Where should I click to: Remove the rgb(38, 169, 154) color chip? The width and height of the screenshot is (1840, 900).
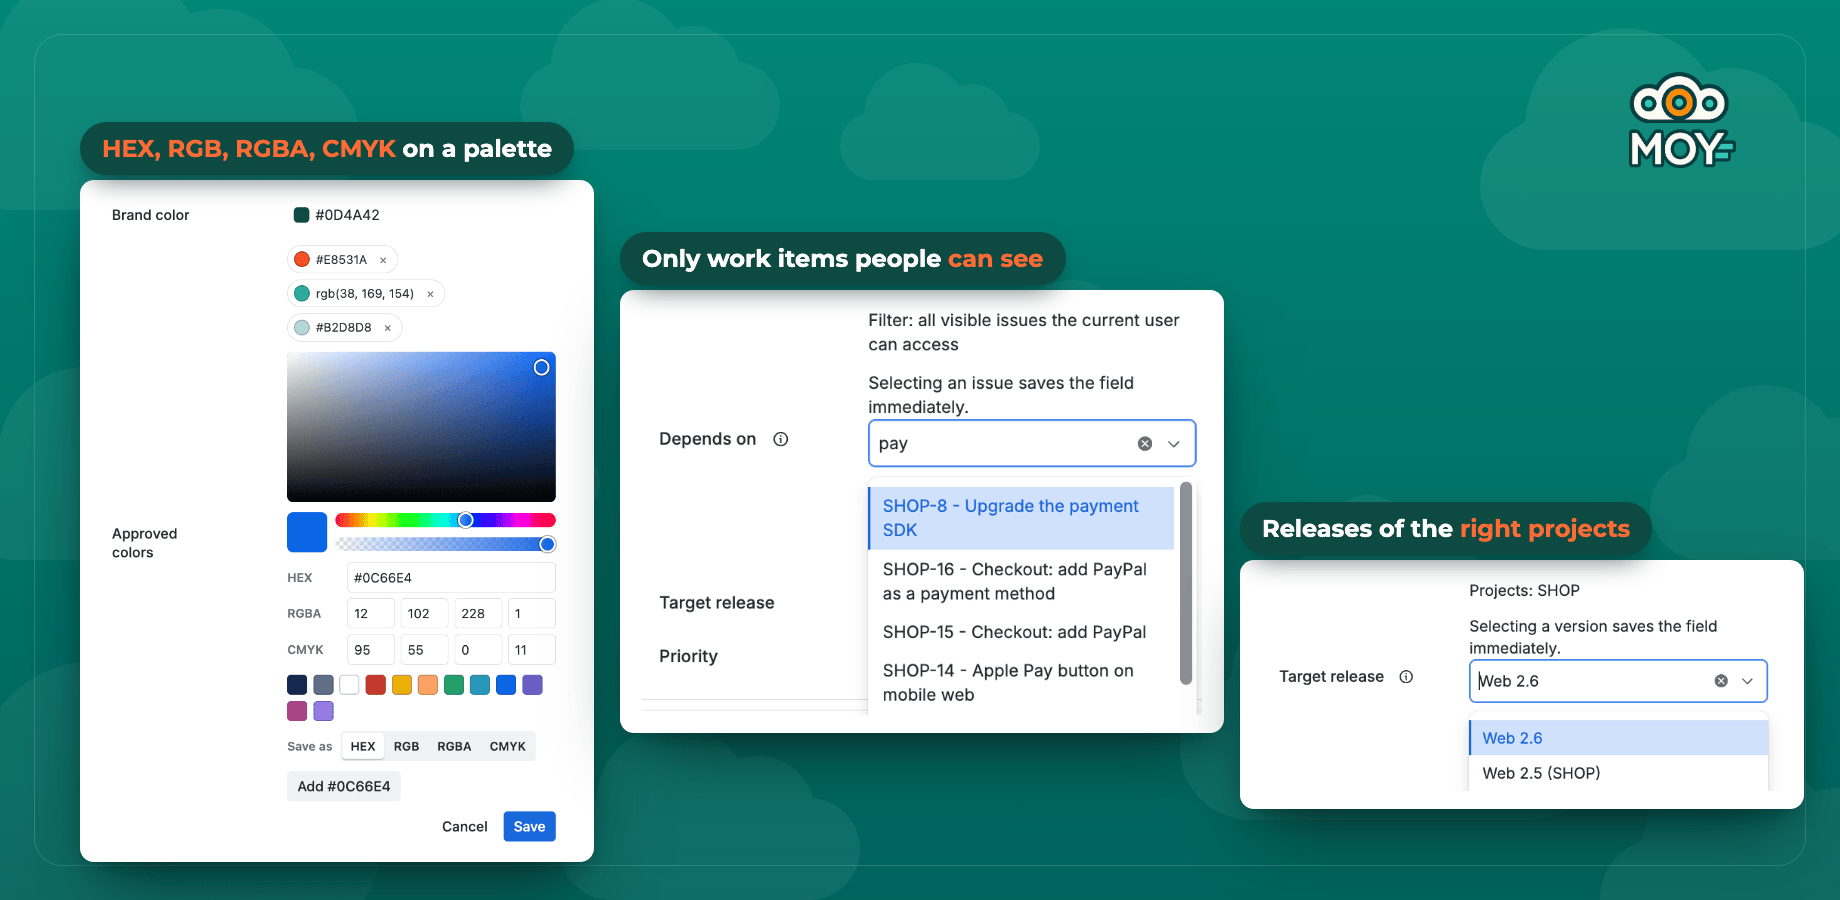point(430,294)
